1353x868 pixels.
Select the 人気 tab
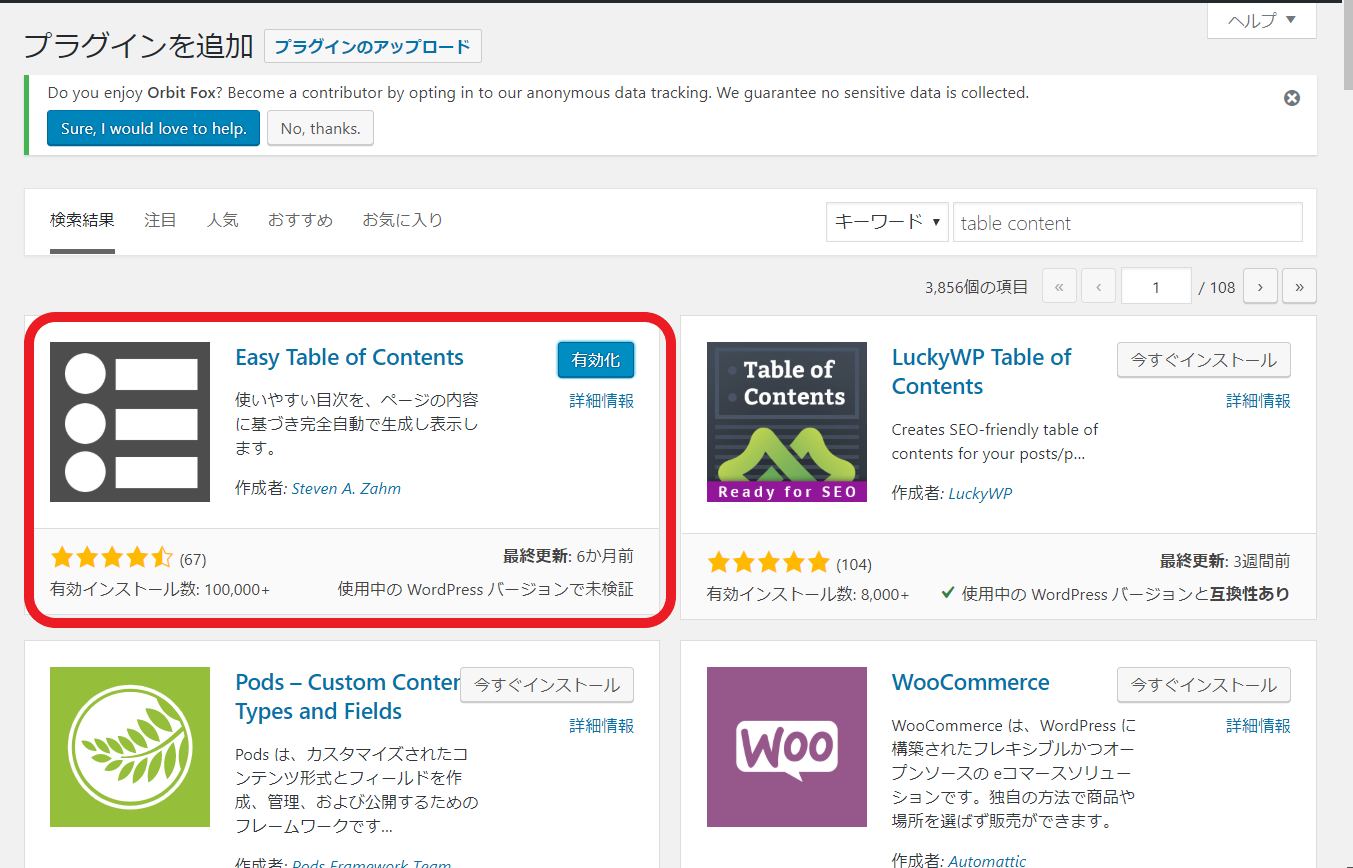222,220
